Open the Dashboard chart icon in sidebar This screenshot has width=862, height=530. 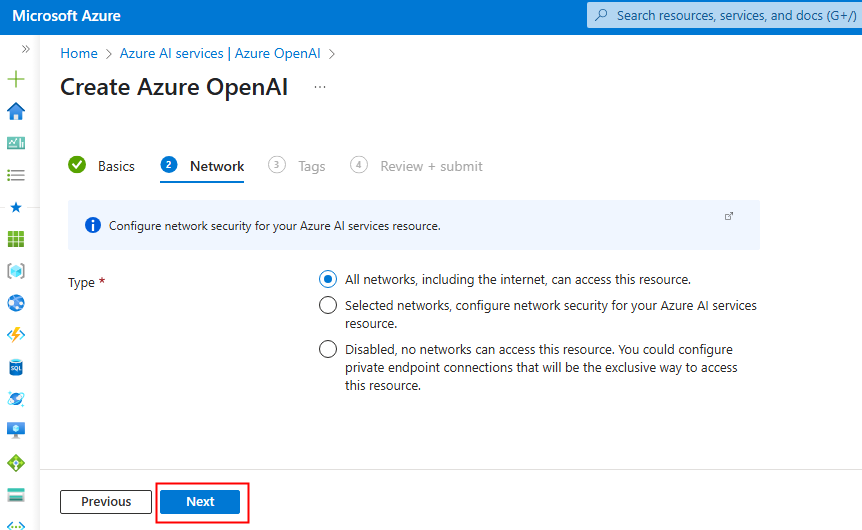[16, 143]
